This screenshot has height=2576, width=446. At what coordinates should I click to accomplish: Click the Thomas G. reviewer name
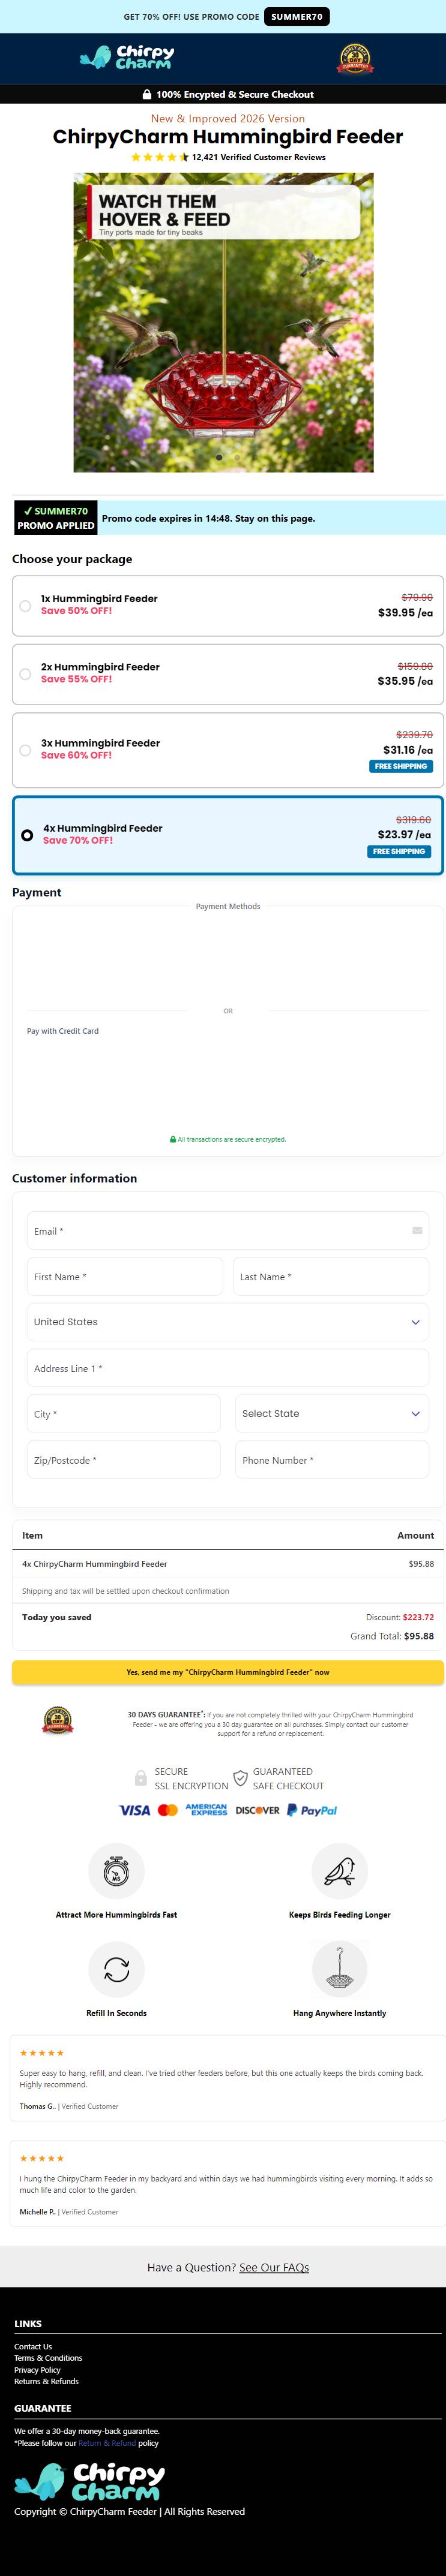[38, 2105]
